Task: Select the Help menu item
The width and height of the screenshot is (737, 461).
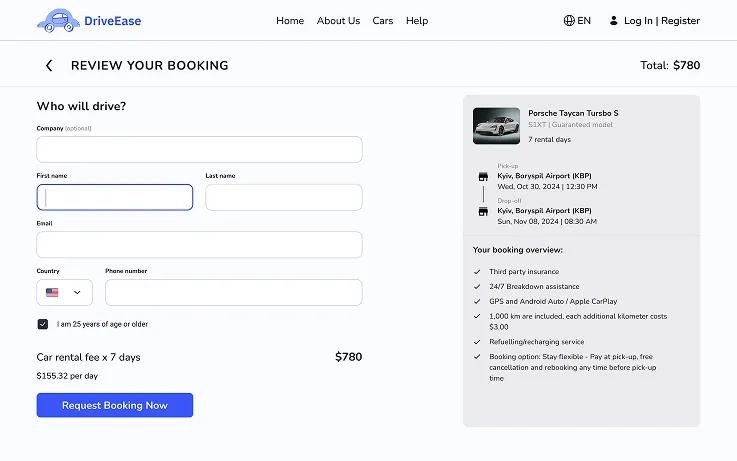Action: (x=417, y=20)
